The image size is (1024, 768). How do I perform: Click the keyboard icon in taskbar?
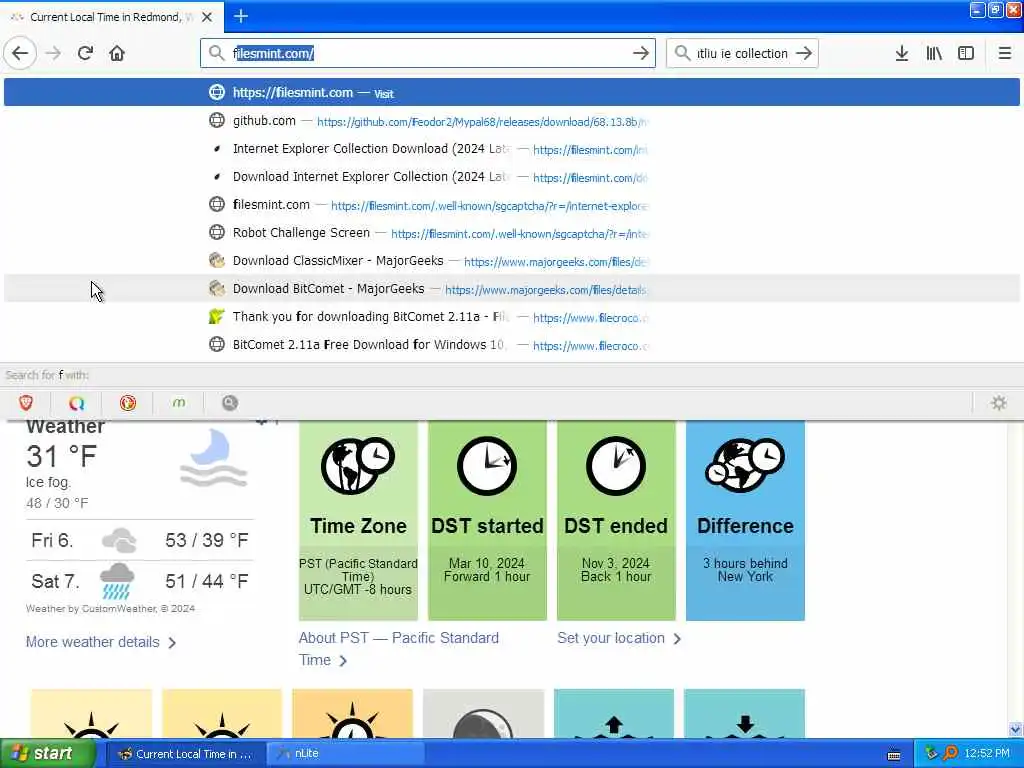coord(893,755)
